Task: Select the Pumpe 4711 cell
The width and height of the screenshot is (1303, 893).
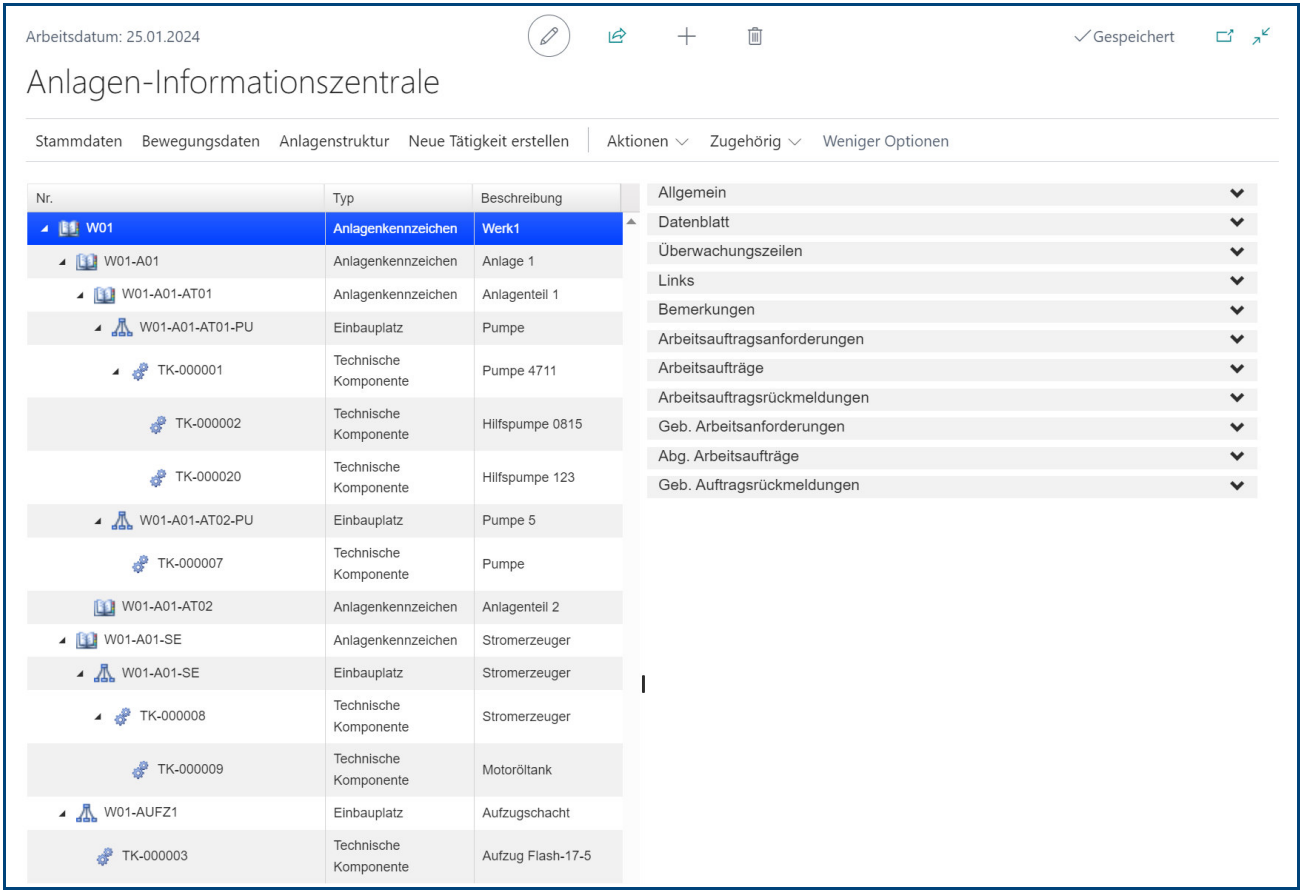Action: point(548,371)
